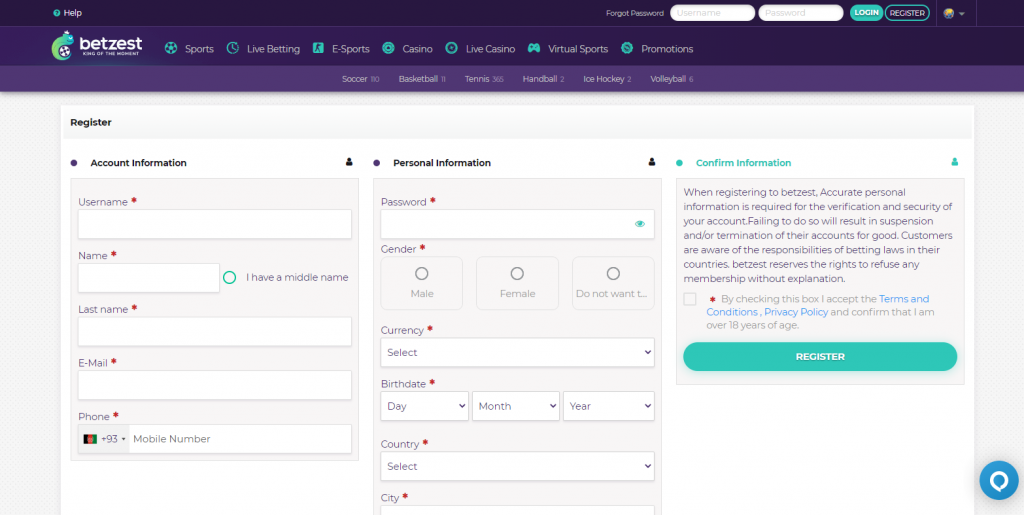This screenshot has height=515, width=1024.
Task: Click the Help question mark icon
Action: (57, 13)
